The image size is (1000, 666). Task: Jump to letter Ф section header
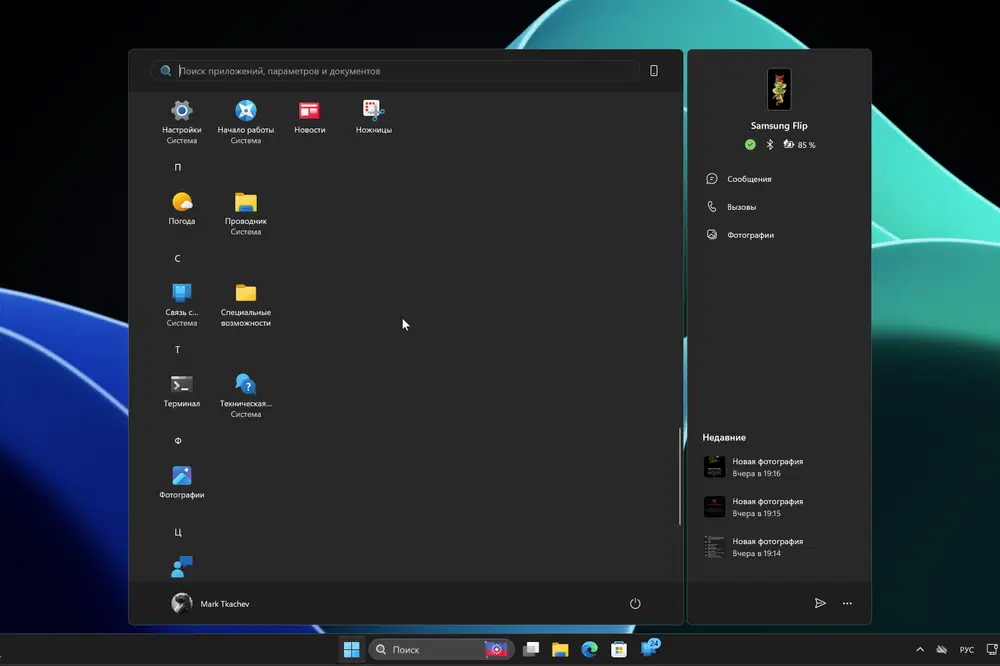click(178, 441)
